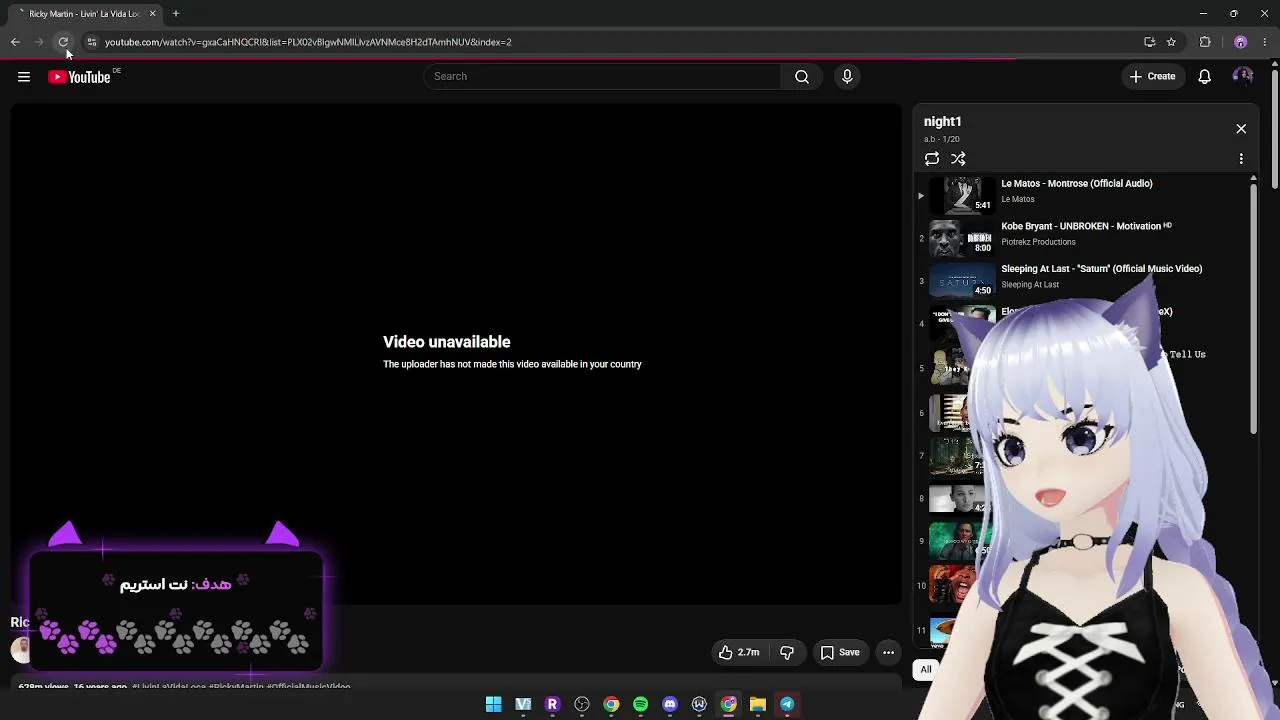The width and height of the screenshot is (1280, 720).
Task: Open File Explorer from the taskbar
Action: [758, 705]
